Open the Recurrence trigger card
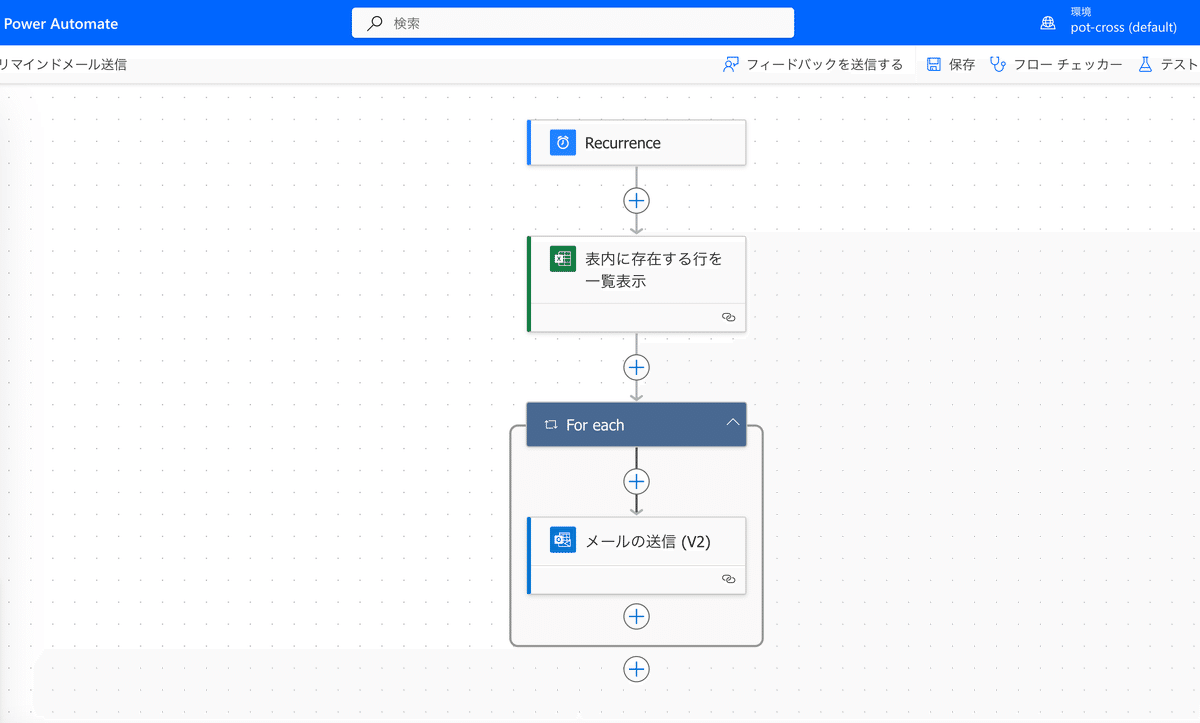The image size is (1200, 723). tap(637, 143)
